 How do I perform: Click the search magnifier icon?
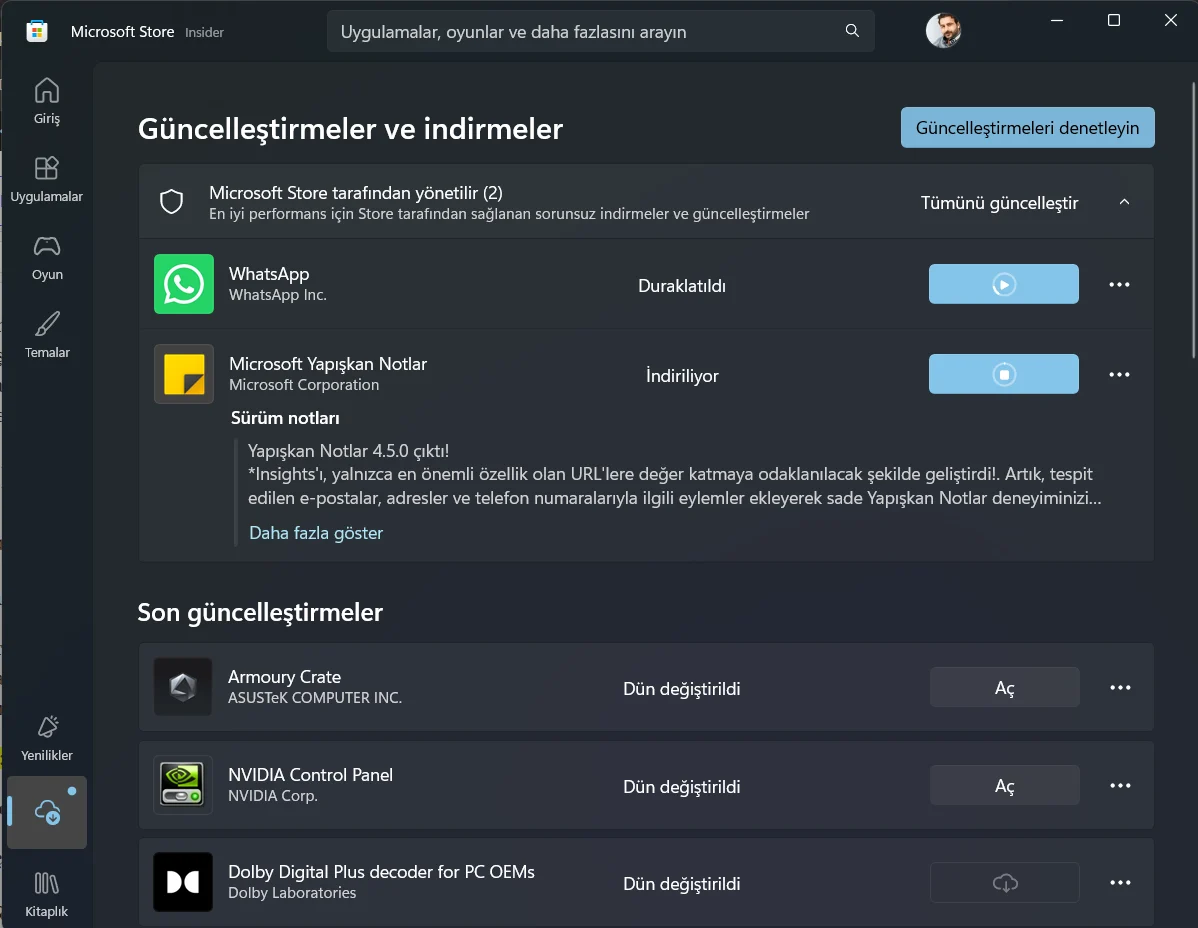pos(852,31)
